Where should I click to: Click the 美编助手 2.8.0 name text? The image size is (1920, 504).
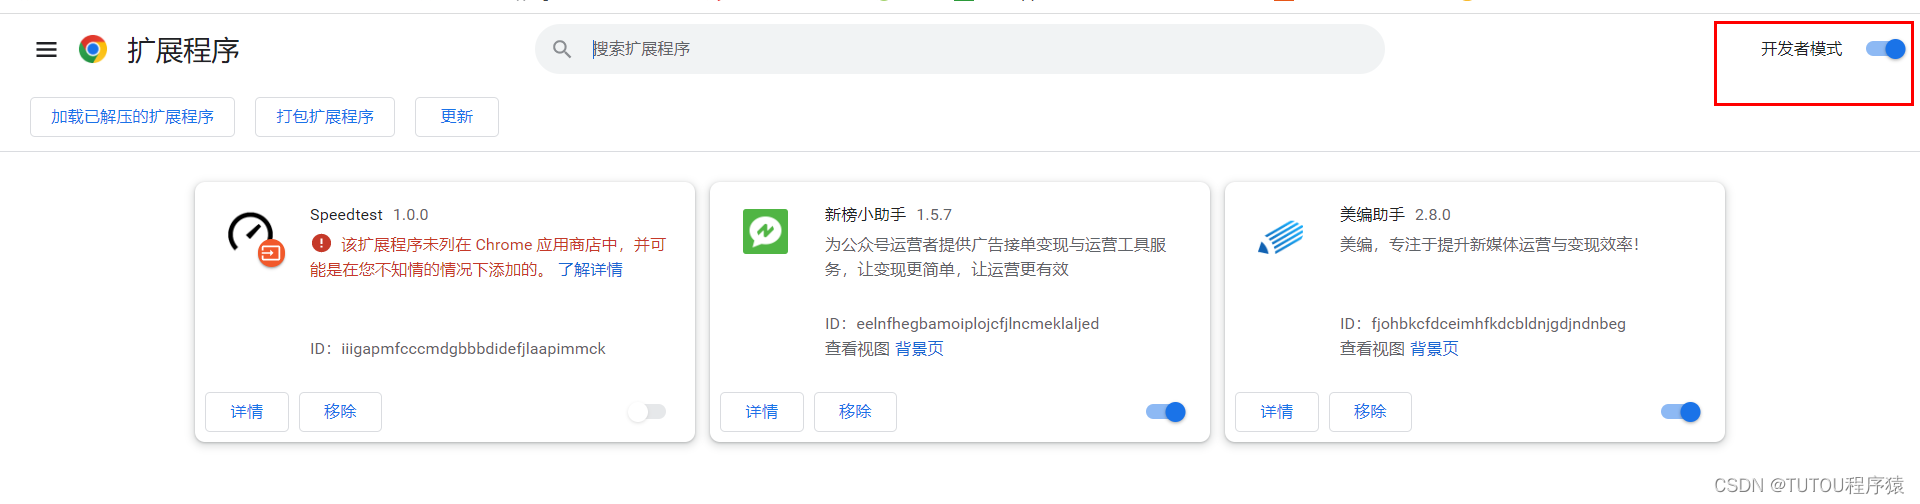(x=1395, y=215)
